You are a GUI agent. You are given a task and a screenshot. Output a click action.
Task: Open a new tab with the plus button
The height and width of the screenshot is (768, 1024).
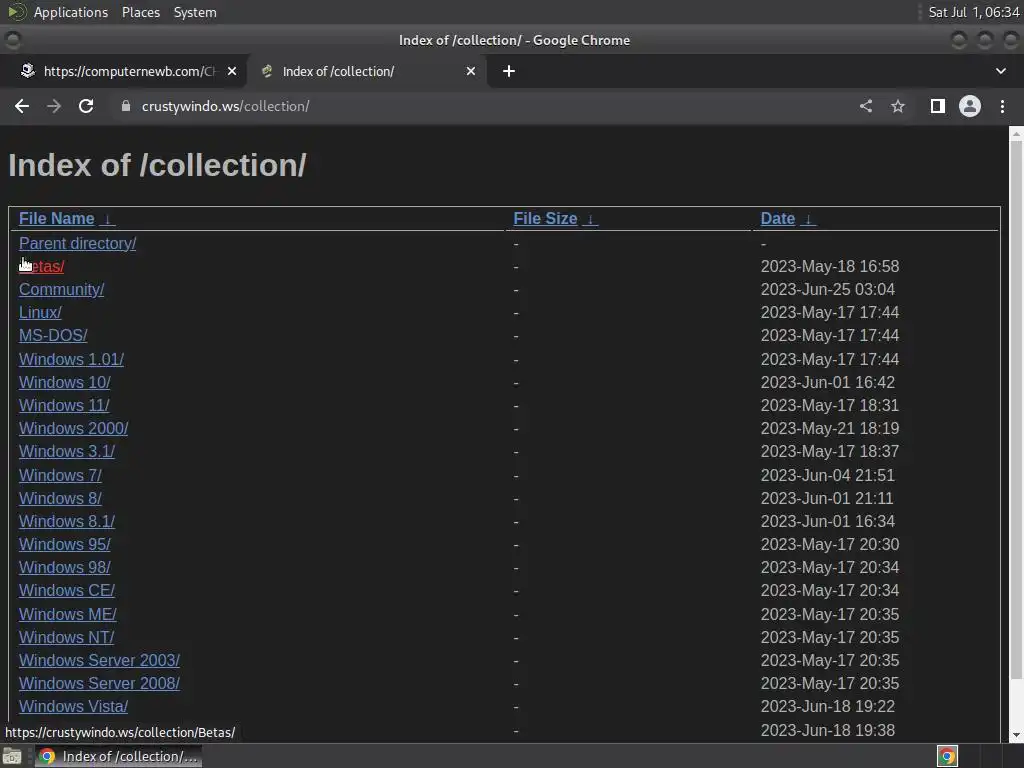(509, 71)
